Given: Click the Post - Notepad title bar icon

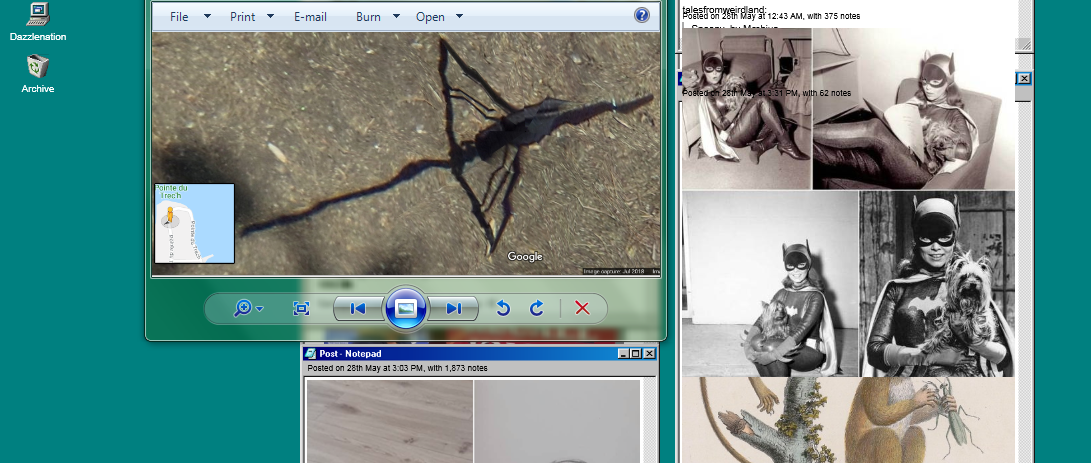Looking at the screenshot, I should [310, 354].
